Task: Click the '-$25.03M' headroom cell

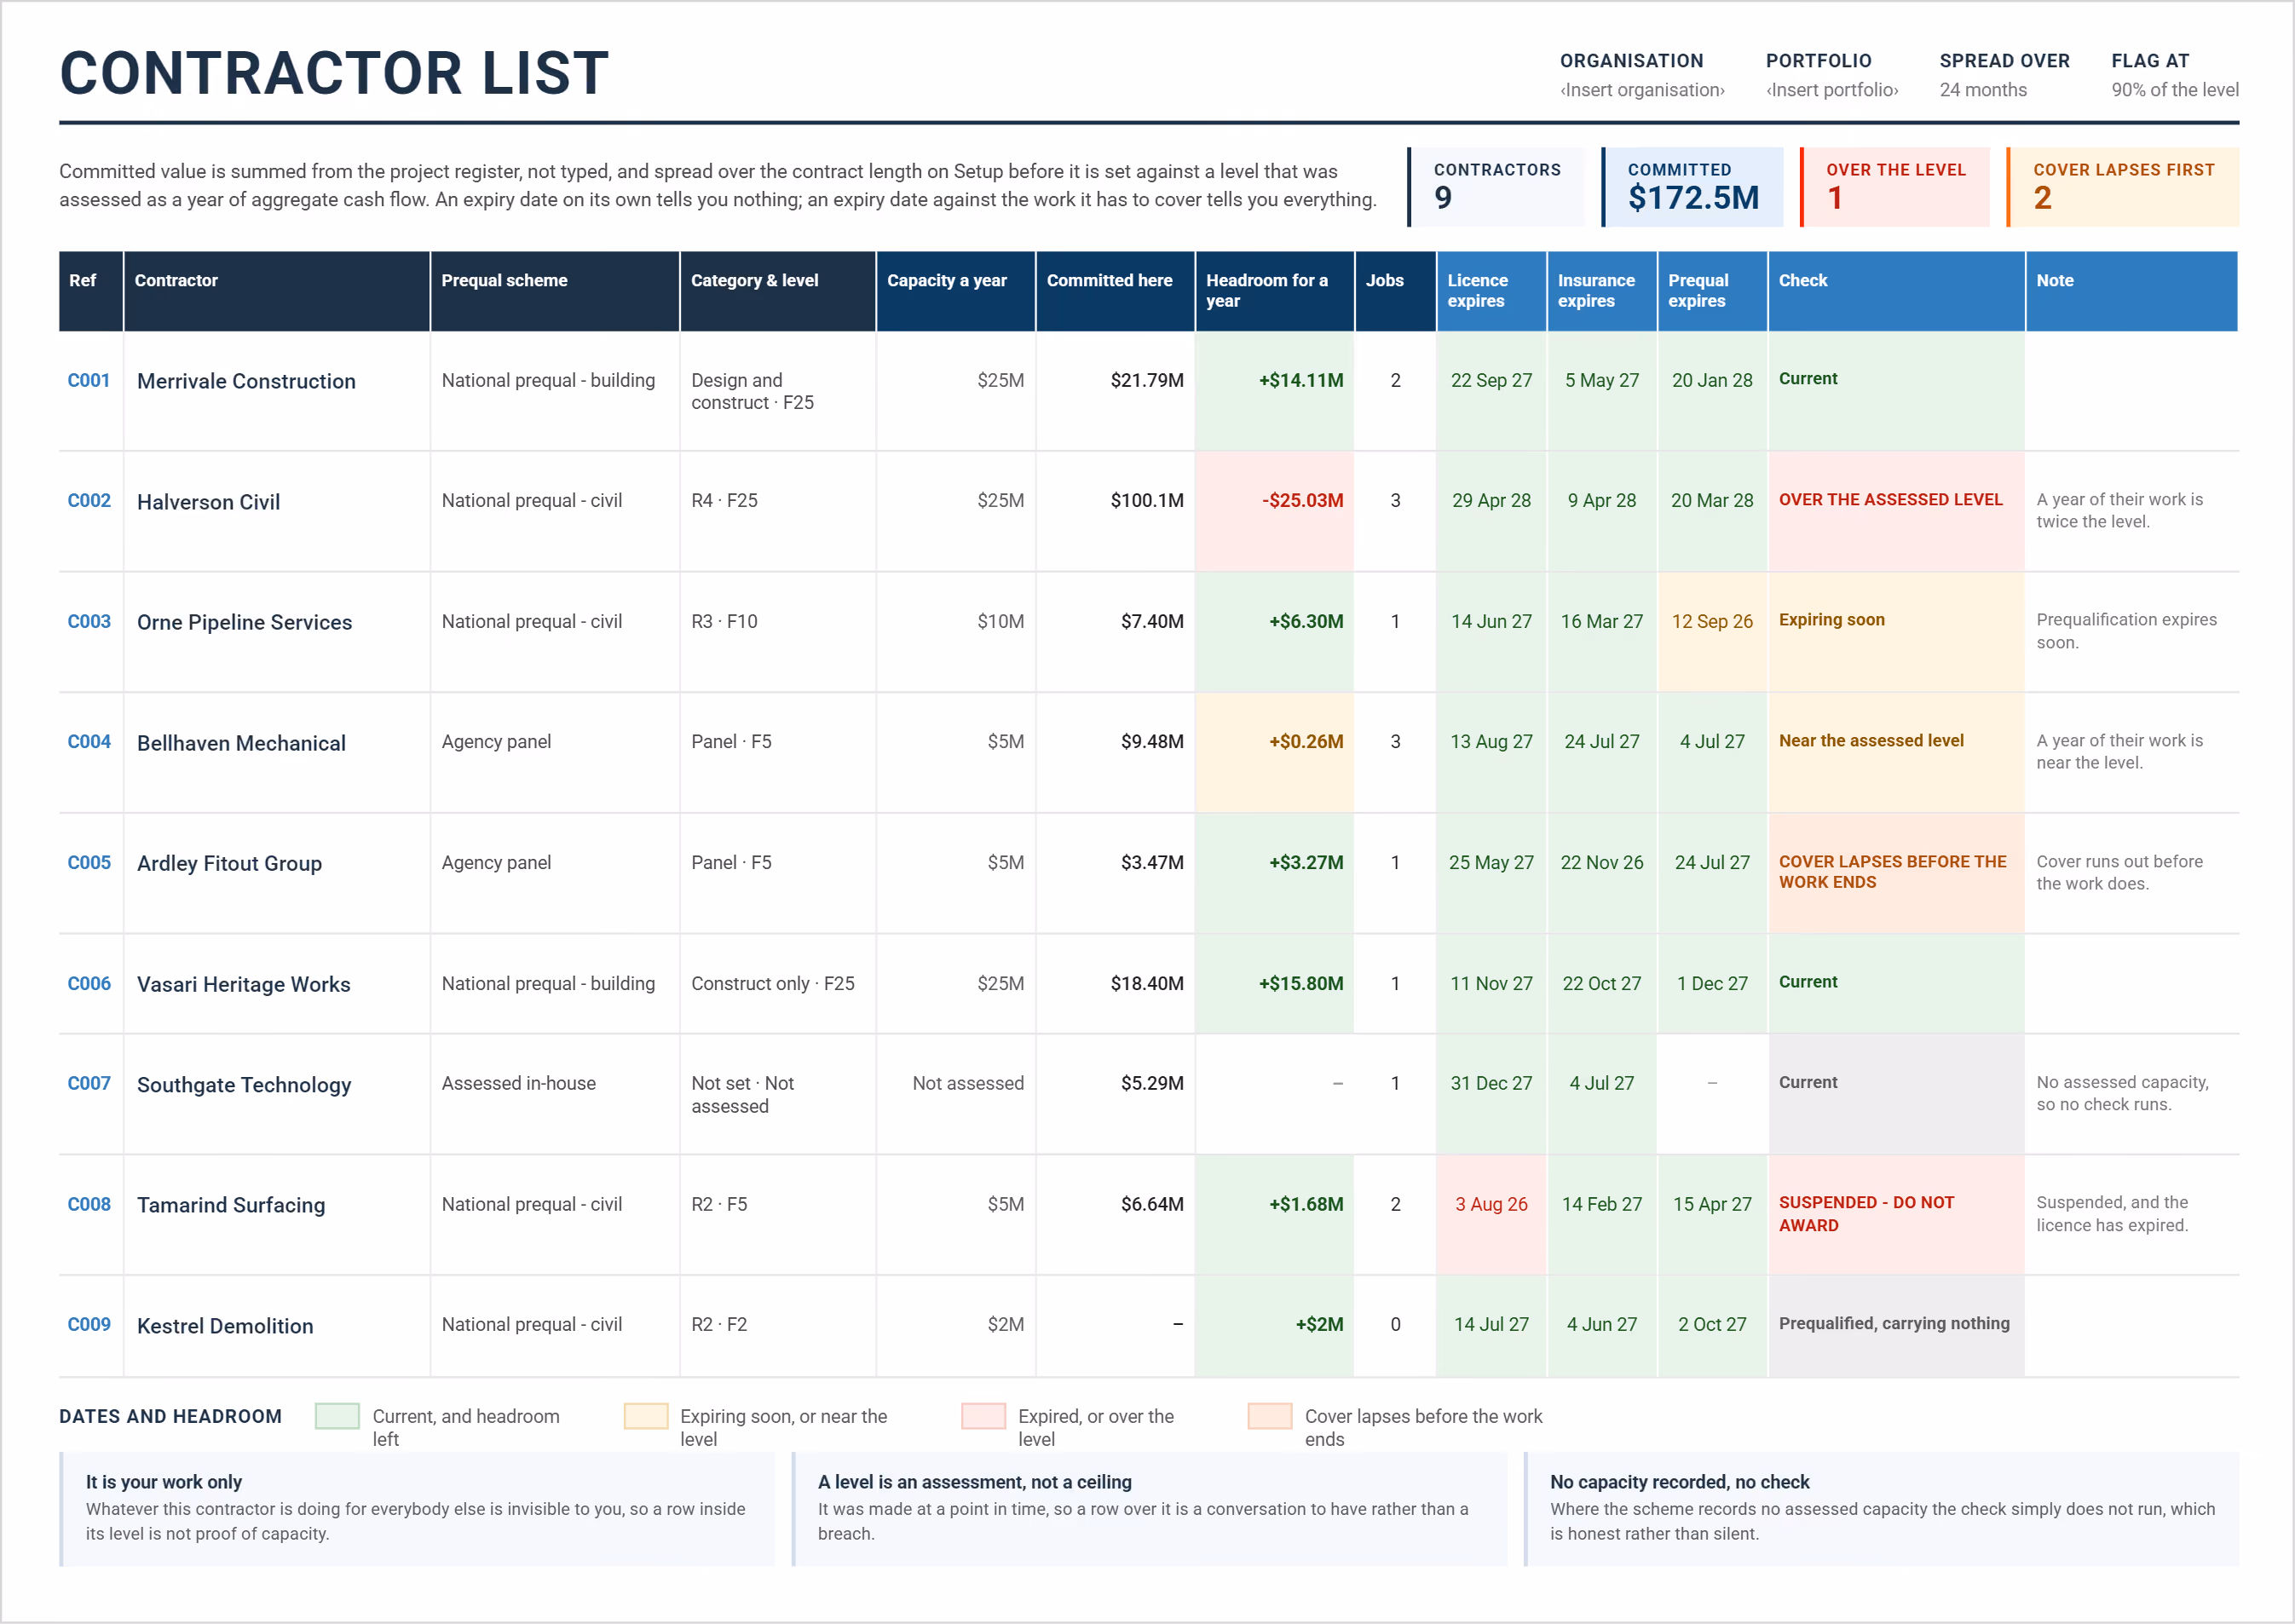Action: tap(1275, 511)
